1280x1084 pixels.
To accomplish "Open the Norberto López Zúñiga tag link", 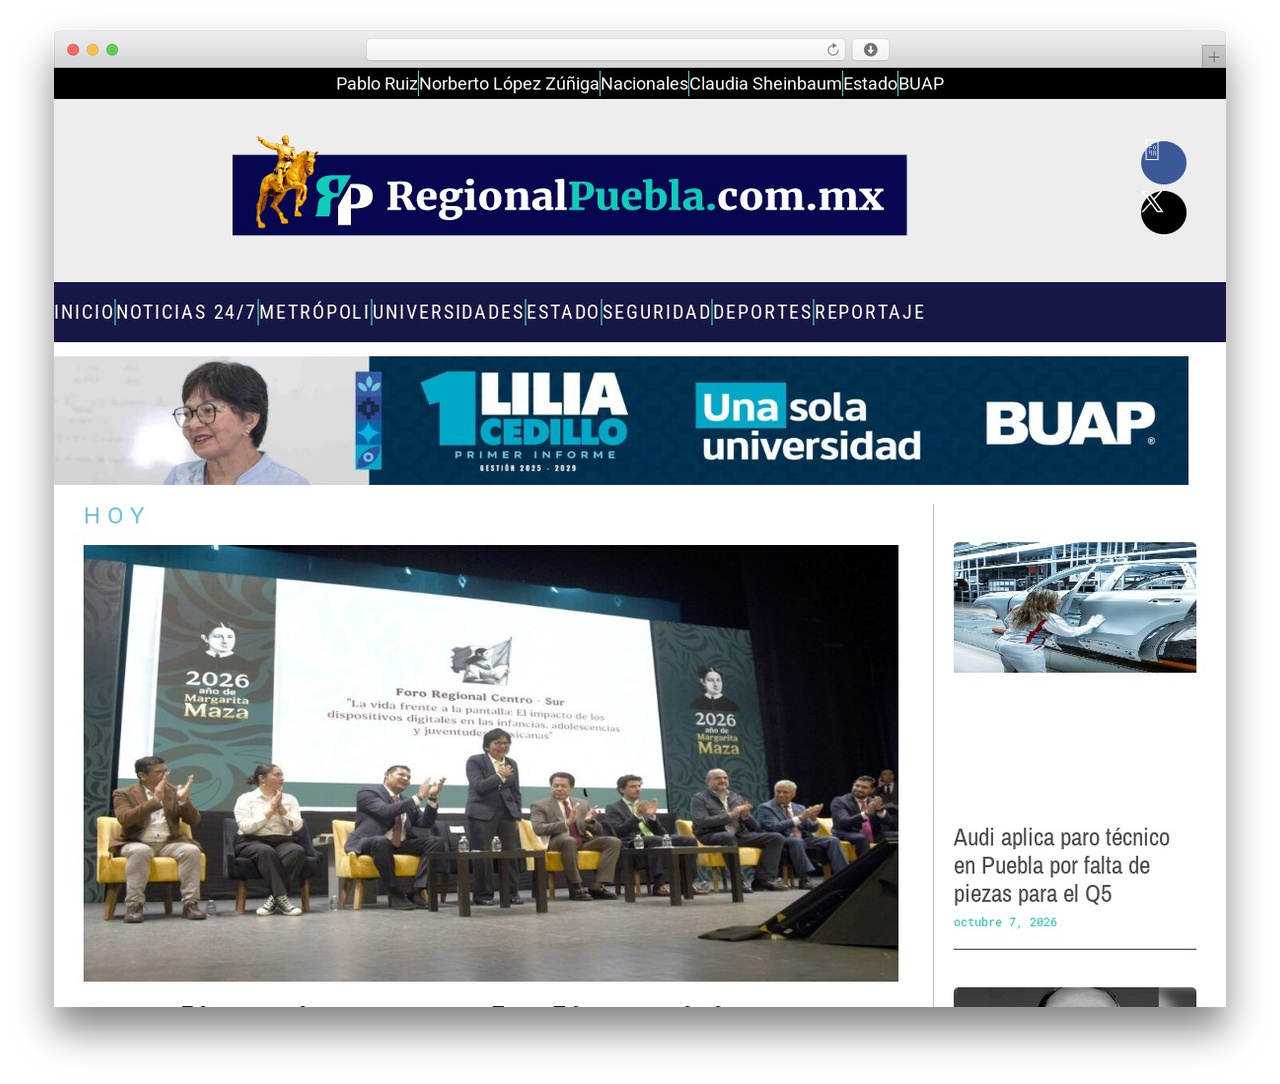I will point(509,84).
